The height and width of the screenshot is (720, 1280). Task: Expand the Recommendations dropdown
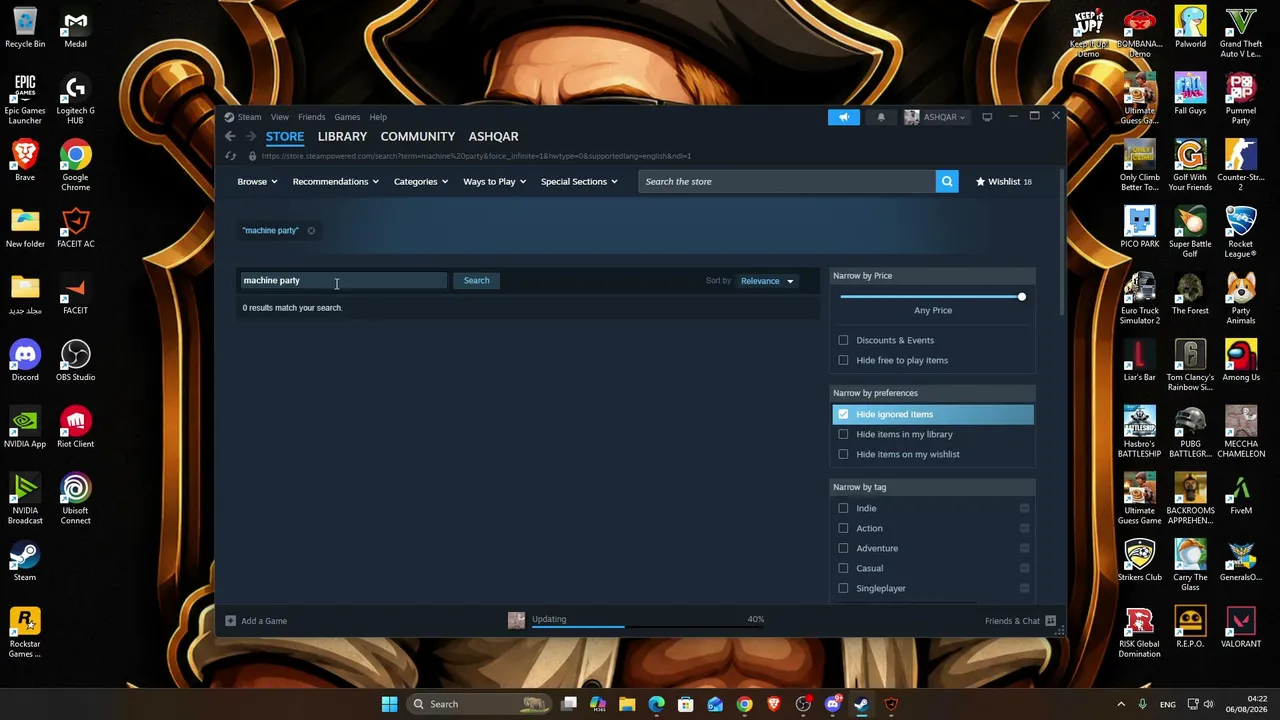point(335,182)
